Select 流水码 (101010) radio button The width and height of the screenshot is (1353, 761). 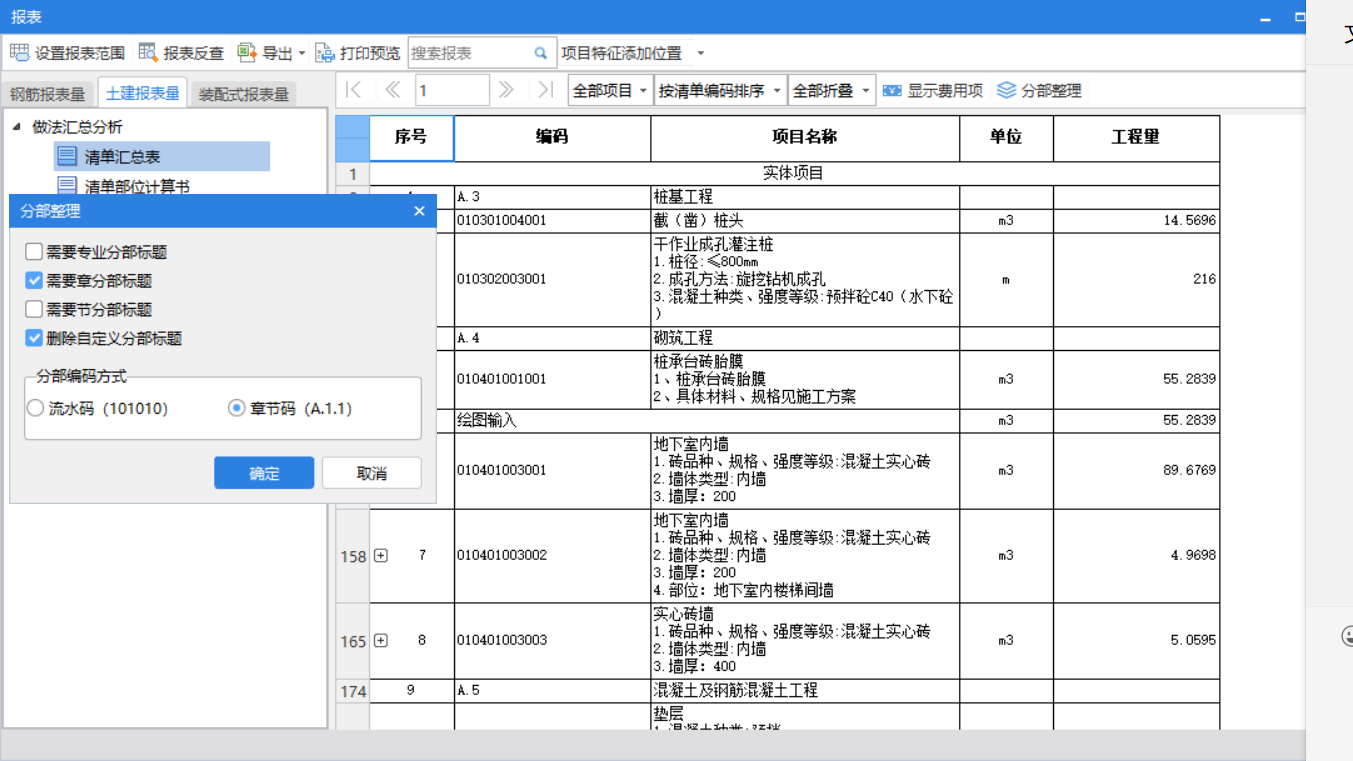click(36, 408)
